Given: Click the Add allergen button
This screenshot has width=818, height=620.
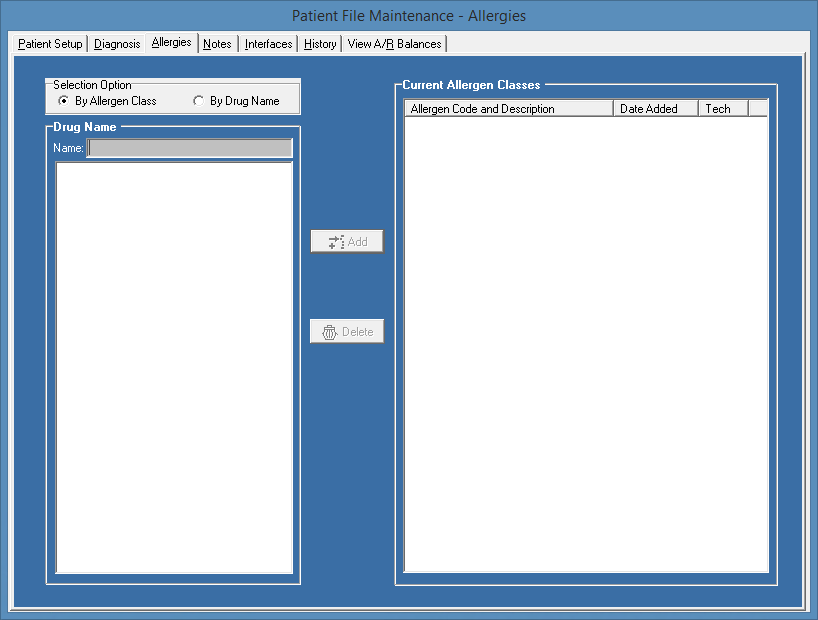Looking at the screenshot, I should coord(347,242).
